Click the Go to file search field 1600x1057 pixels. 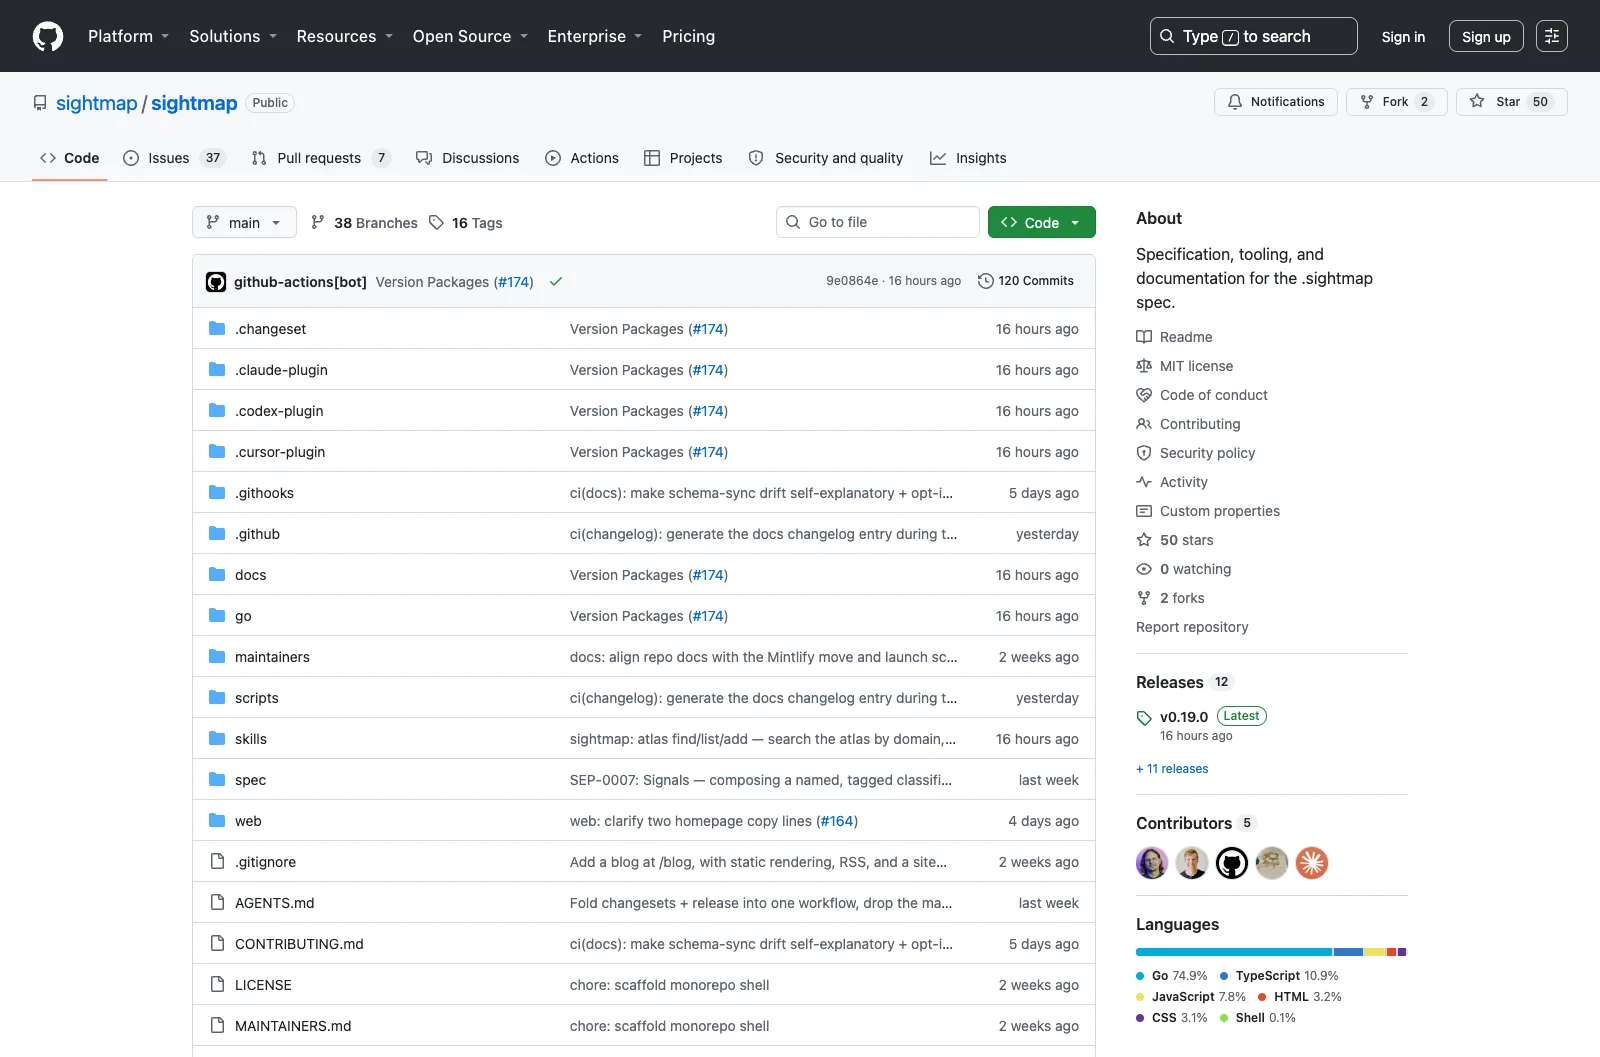coord(878,222)
